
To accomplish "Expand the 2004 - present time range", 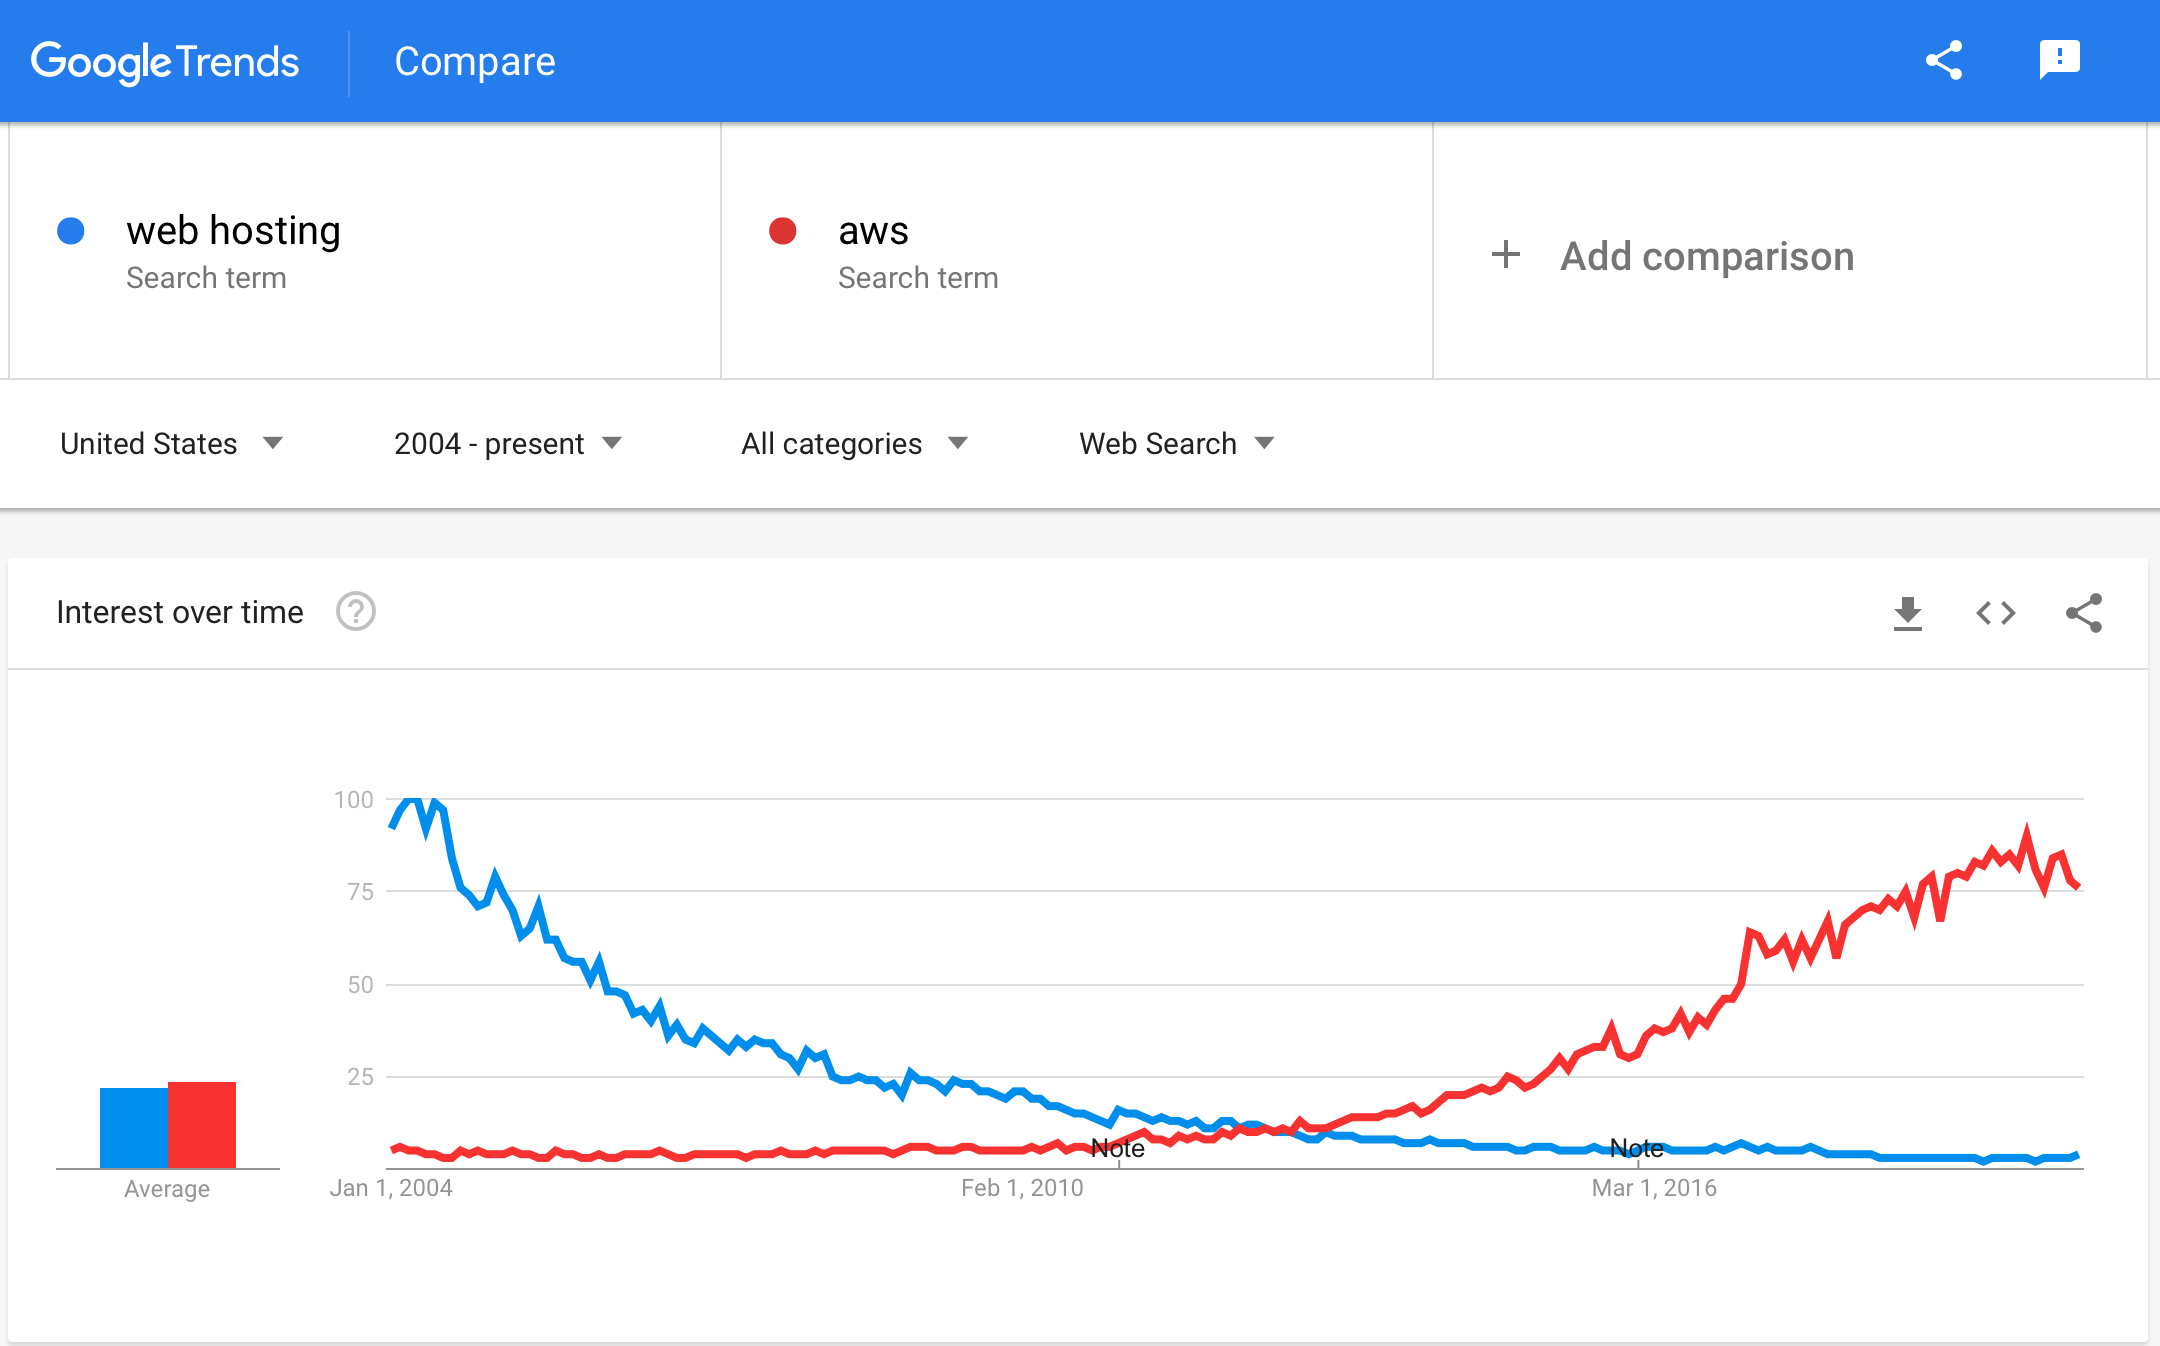I will point(507,443).
